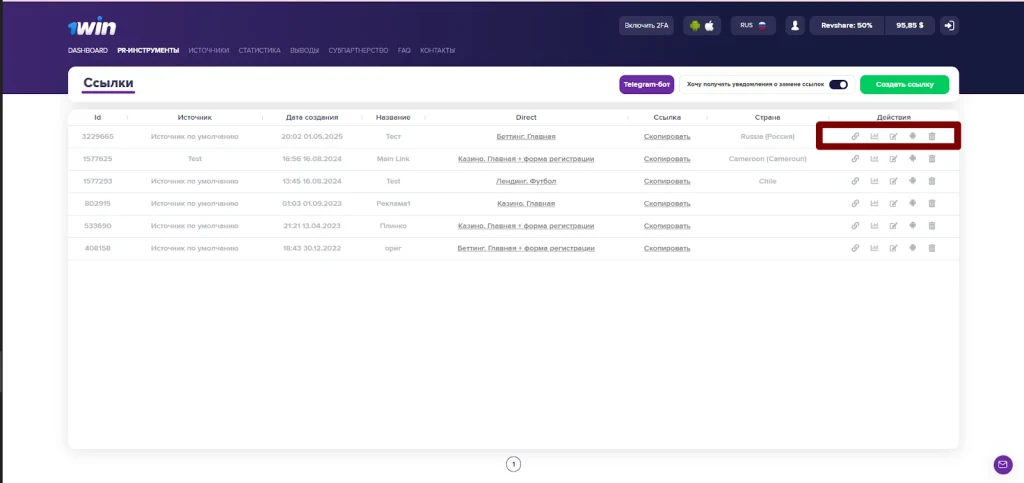Click the Telegram-бот button

click(647, 84)
